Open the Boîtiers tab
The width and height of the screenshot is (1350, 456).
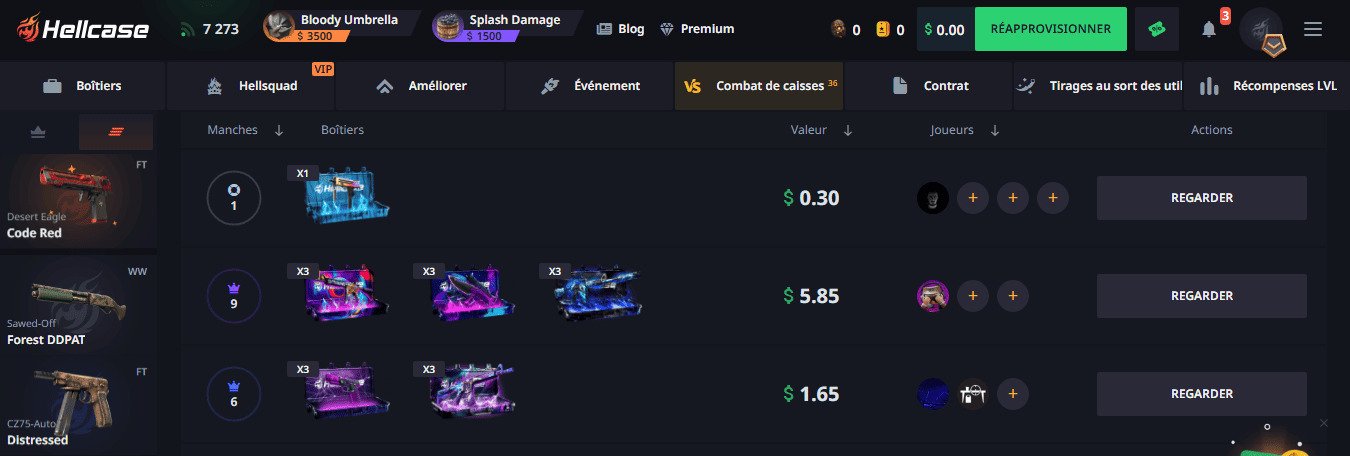(83, 86)
